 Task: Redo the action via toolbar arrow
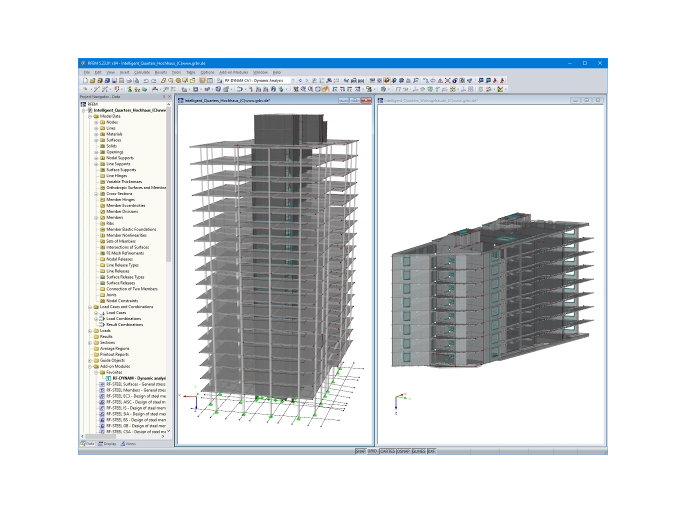[x=154, y=80]
